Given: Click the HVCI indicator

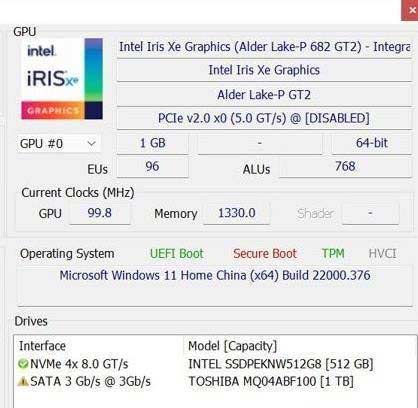Looking at the screenshot, I should [x=382, y=254].
